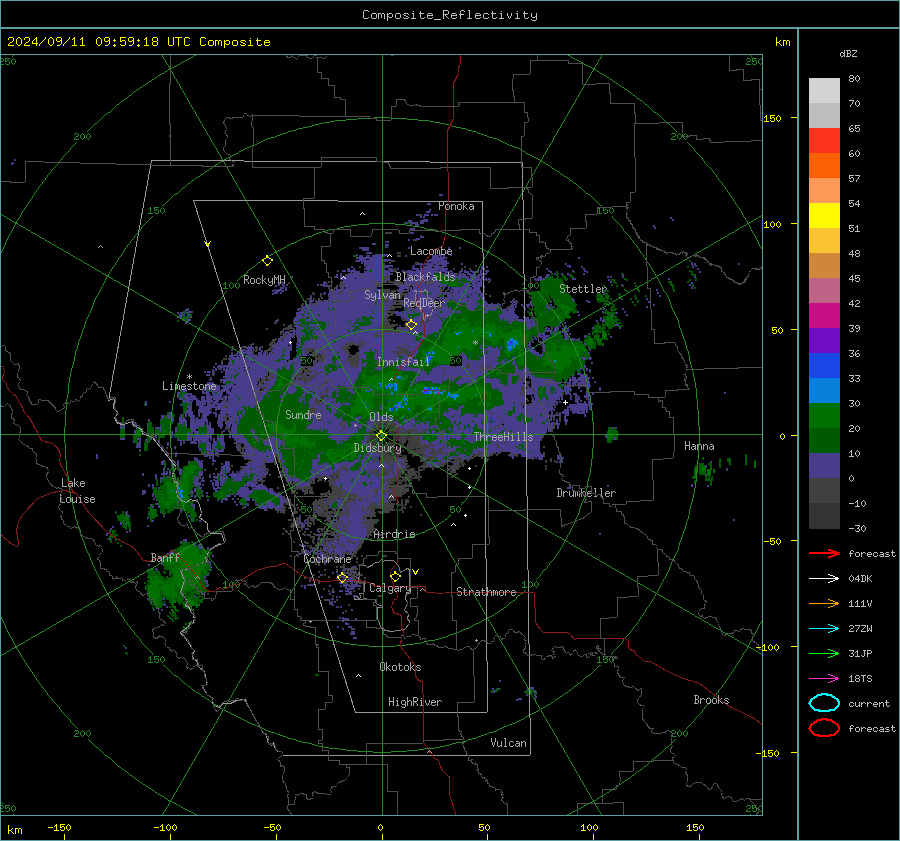Image resolution: width=900 pixels, height=841 pixels.
Task: Click the cyan current ellipse icon
Action: pos(824,703)
